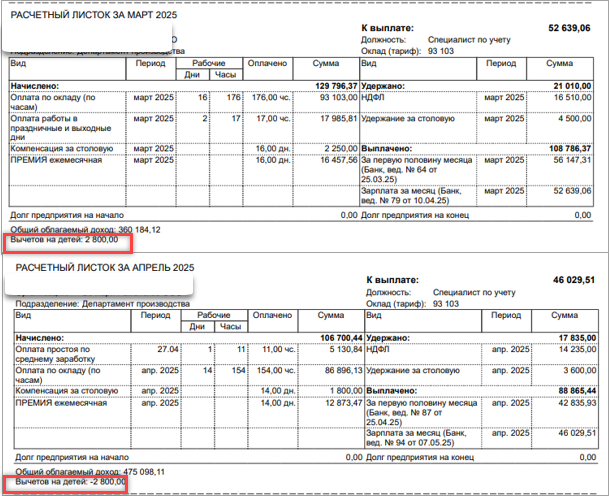The height and width of the screenshot is (496, 609).
Task: Select April canteen deduction 3 600,00
Action: (x=579, y=370)
